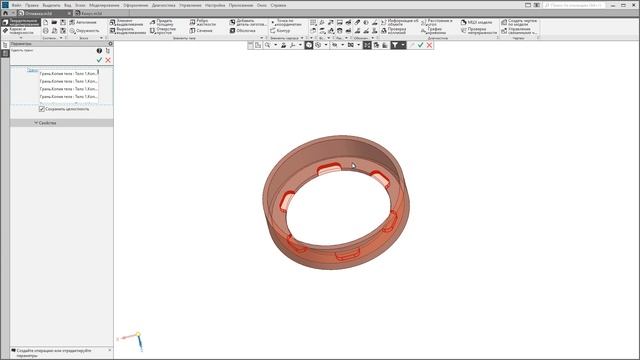Select Придать толщину command
This screenshot has height=360, width=640.
[162, 22]
